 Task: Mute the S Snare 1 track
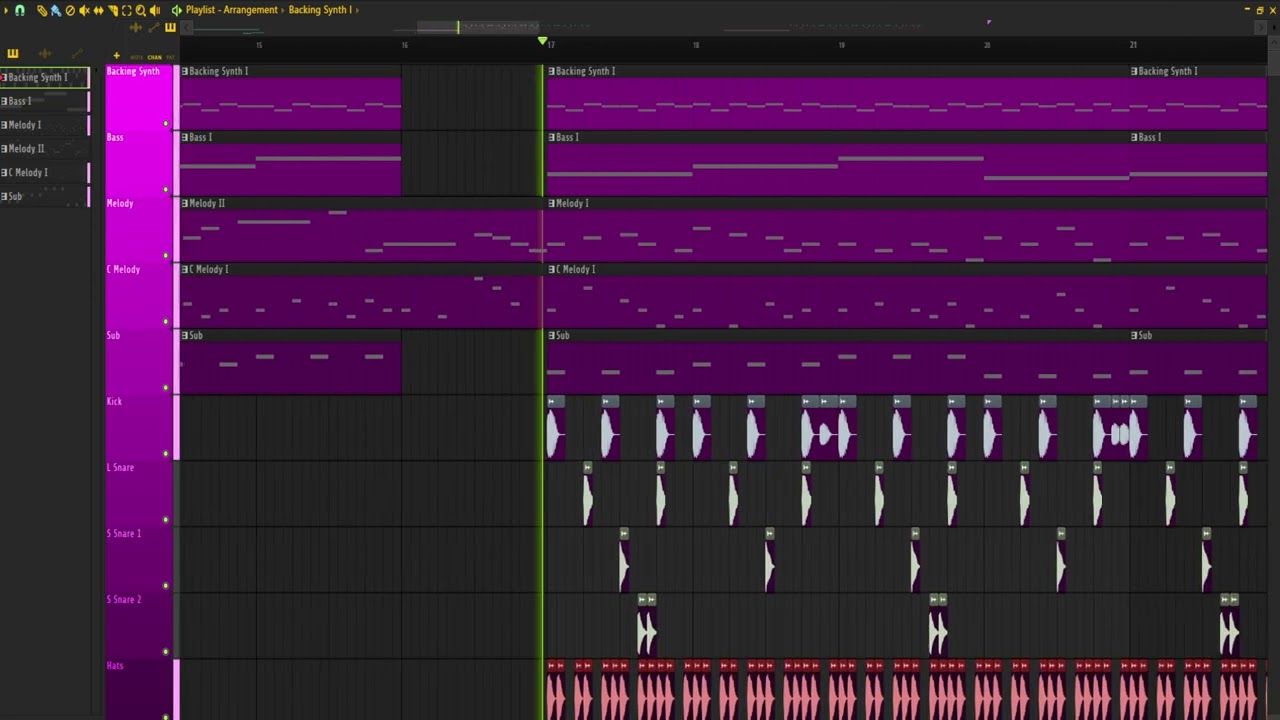pyautogui.click(x=166, y=586)
